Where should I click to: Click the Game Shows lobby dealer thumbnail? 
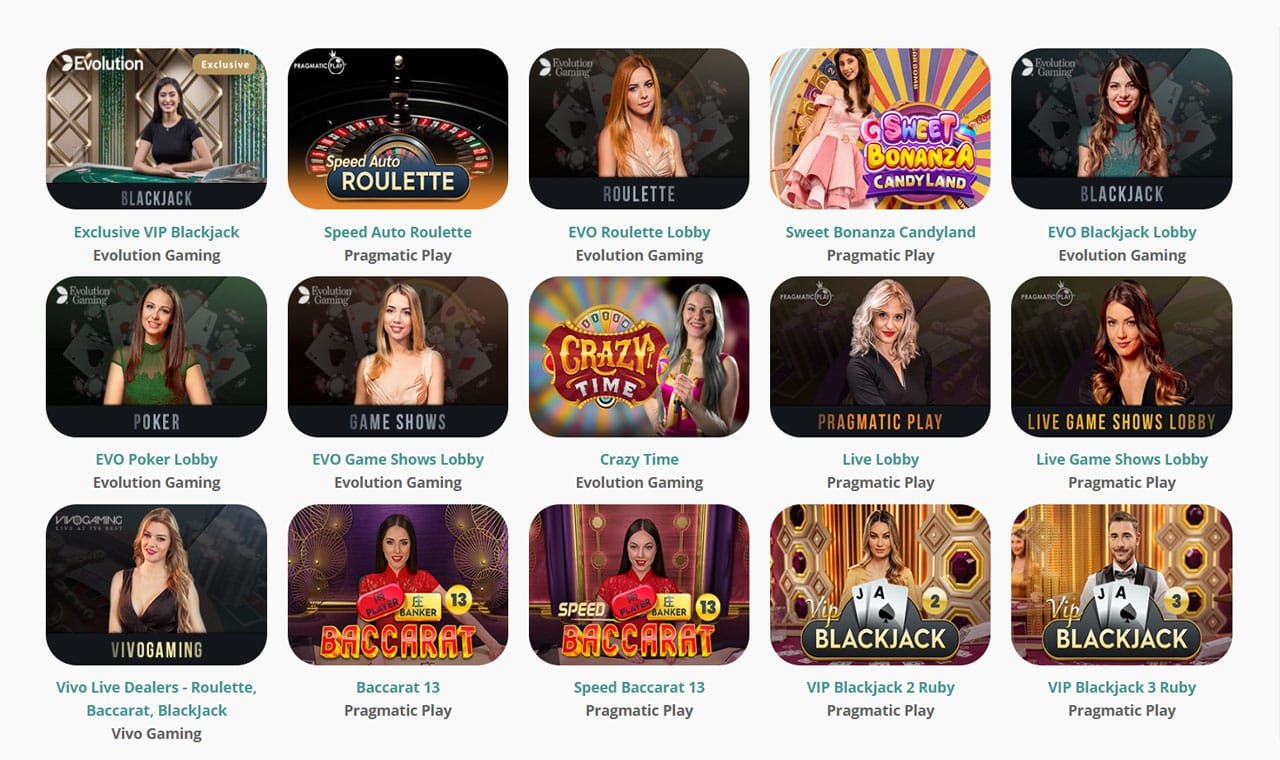(x=398, y=357)
